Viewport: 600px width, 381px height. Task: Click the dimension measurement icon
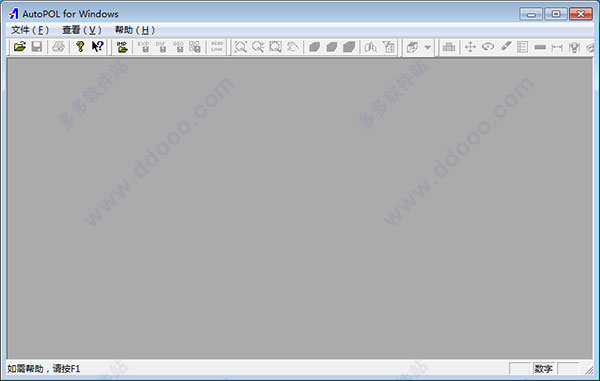[x=557, y=47]
